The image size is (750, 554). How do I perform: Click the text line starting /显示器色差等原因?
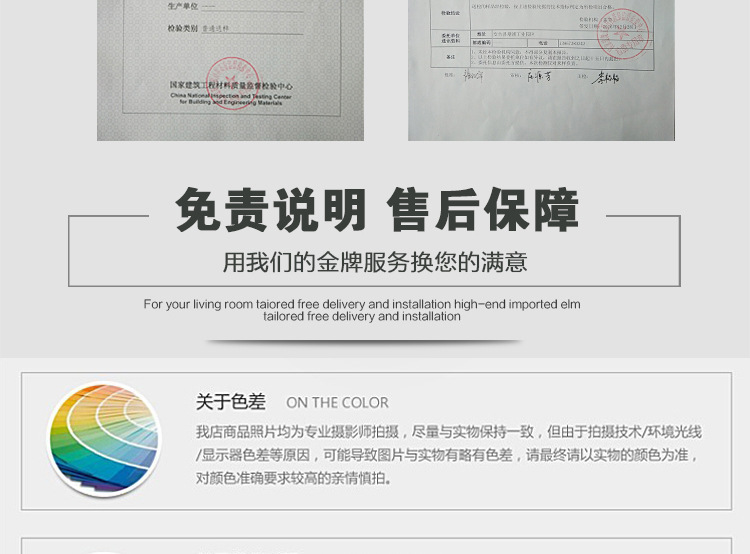(x=446, y=455)
